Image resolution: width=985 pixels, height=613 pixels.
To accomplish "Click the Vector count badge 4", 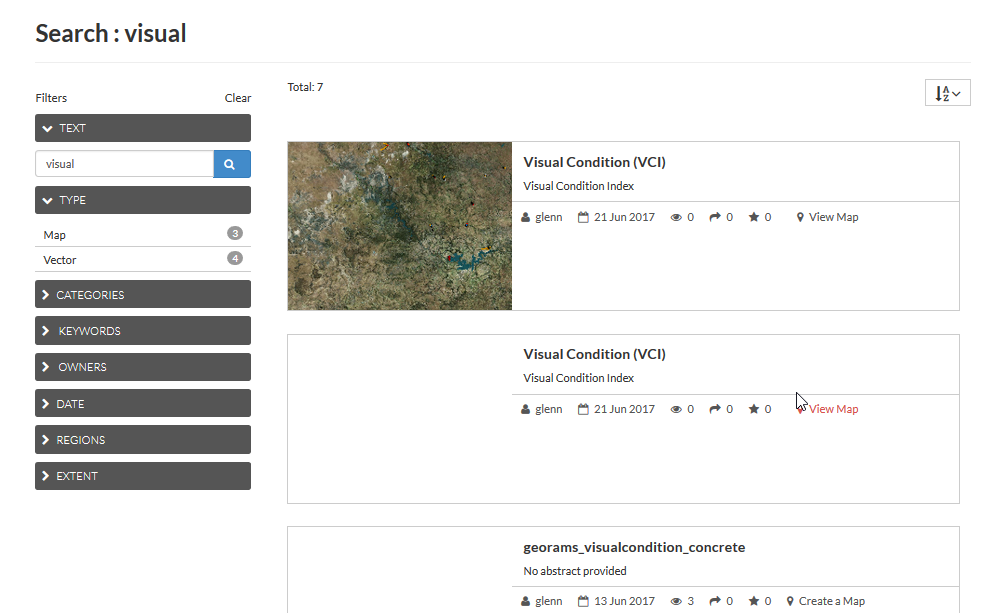I will click(235, 258).
